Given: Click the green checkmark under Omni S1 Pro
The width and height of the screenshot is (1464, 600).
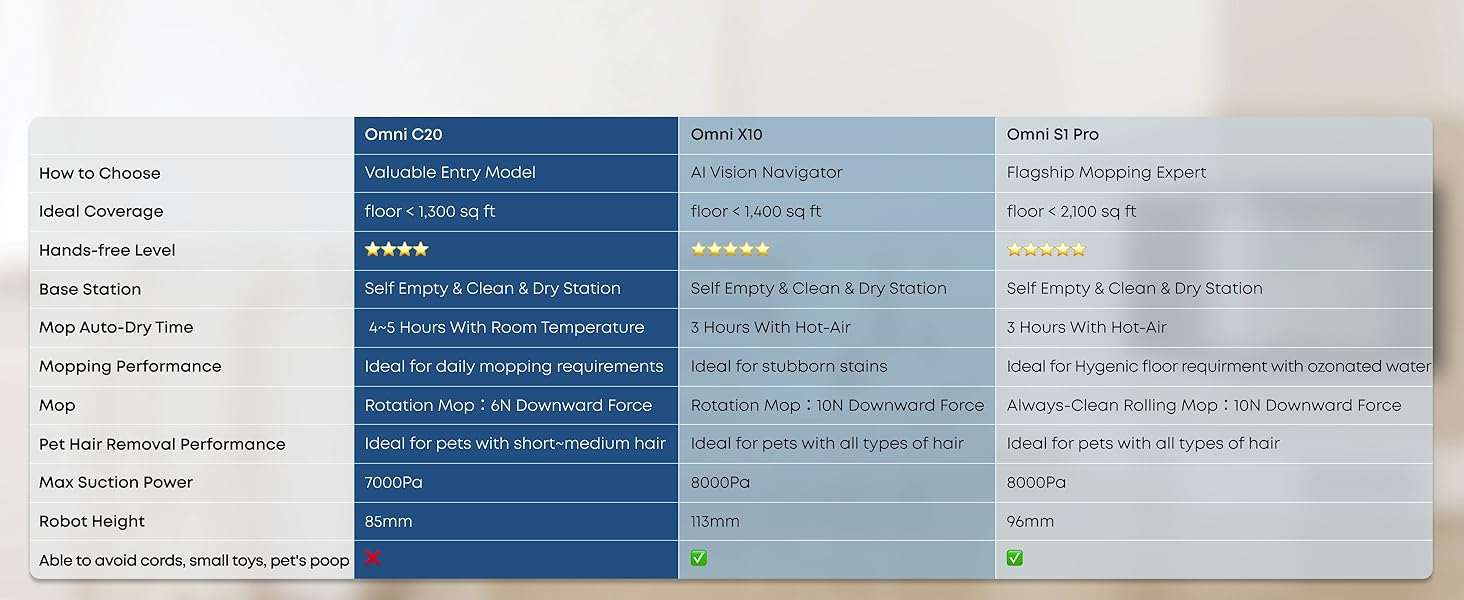Looking at the screenshot, I should click(1015, 558).
